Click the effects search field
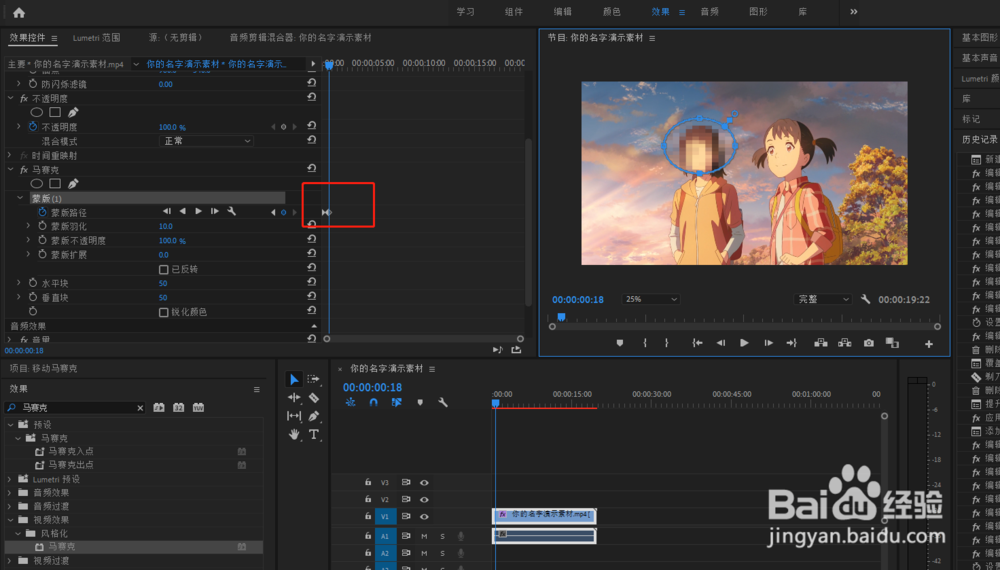1000x570 pixels. tap(77, 407)
